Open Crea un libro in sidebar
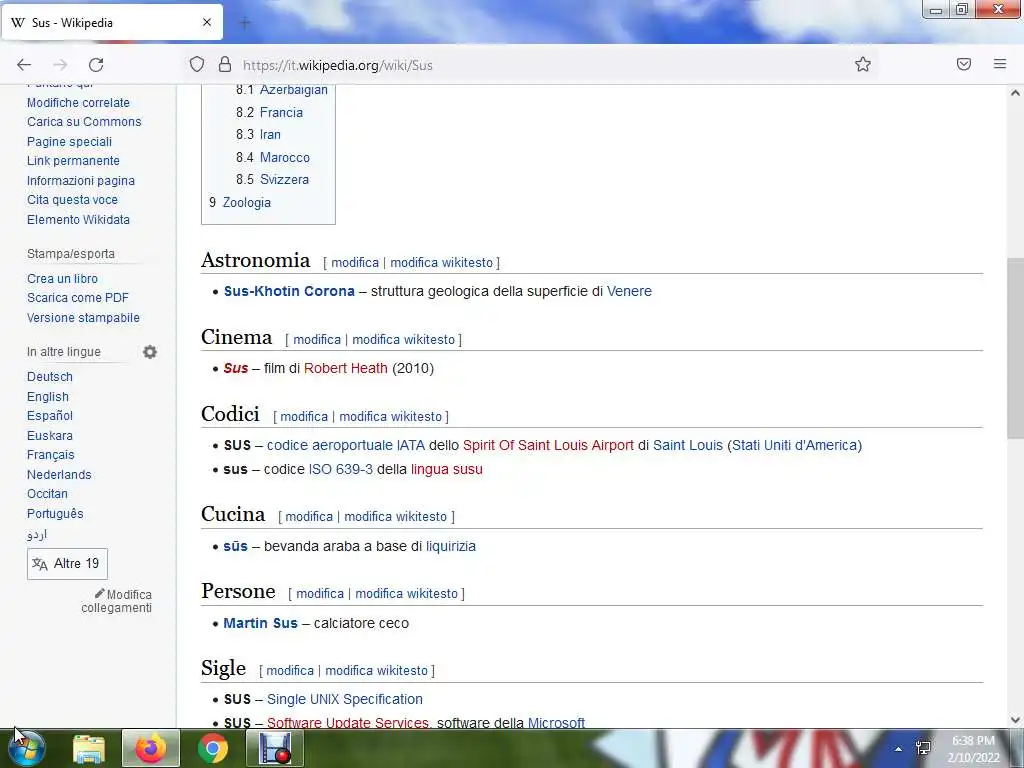Image resolution: width=1024 pixels, height=768 pixels. (x=62, y=279)
